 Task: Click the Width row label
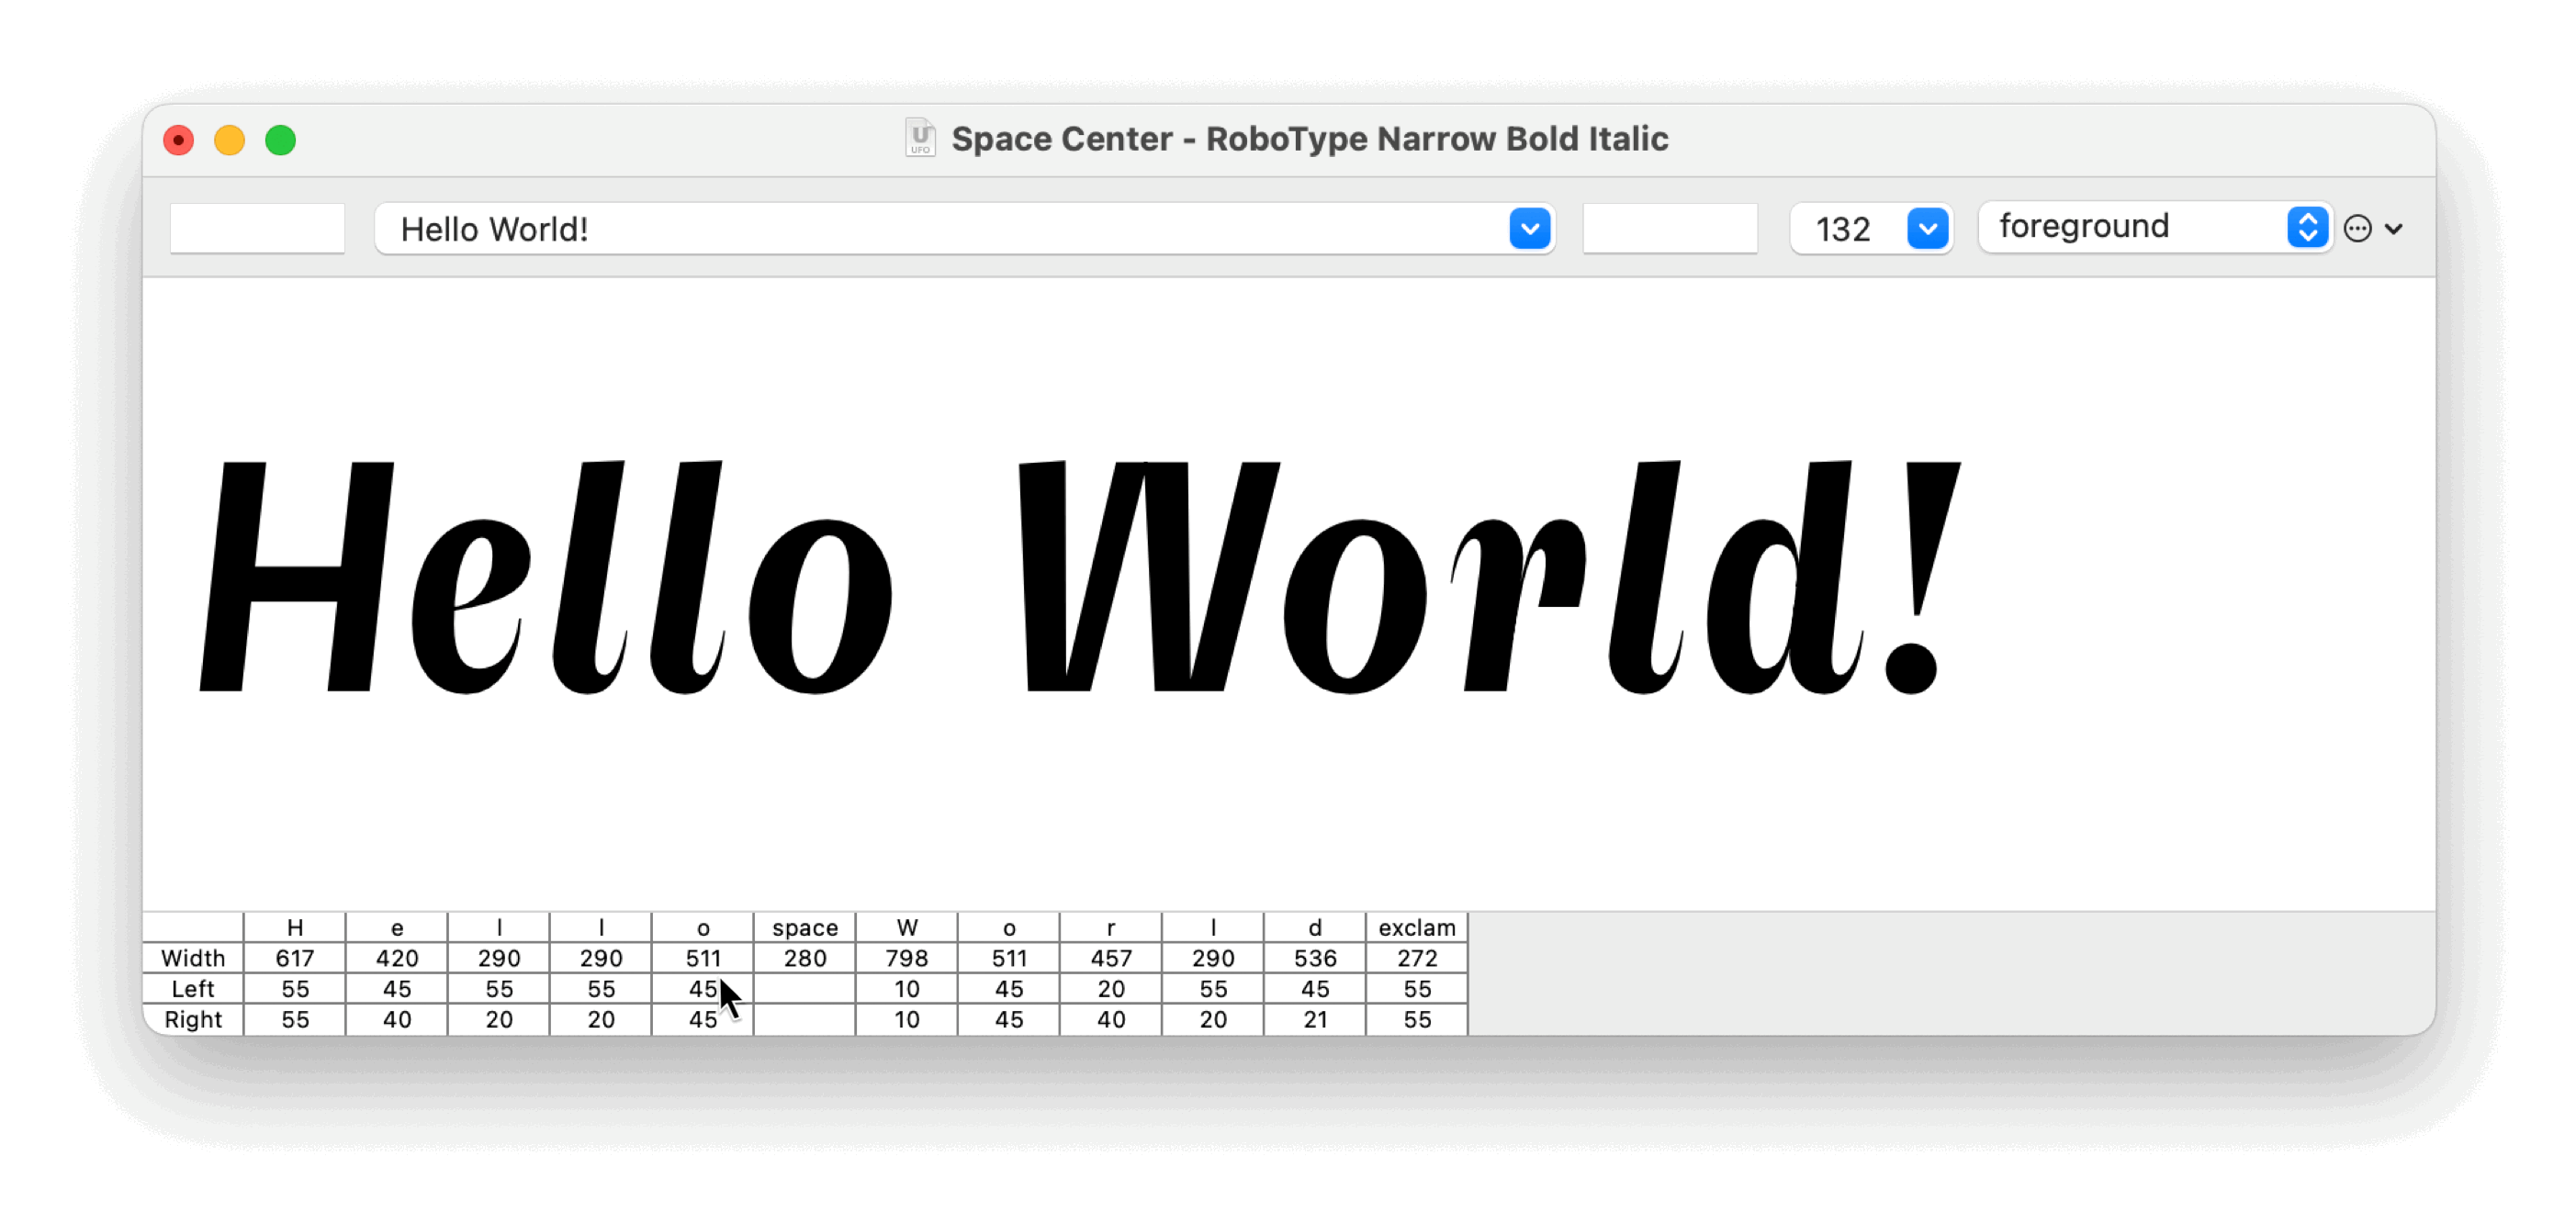193,958
